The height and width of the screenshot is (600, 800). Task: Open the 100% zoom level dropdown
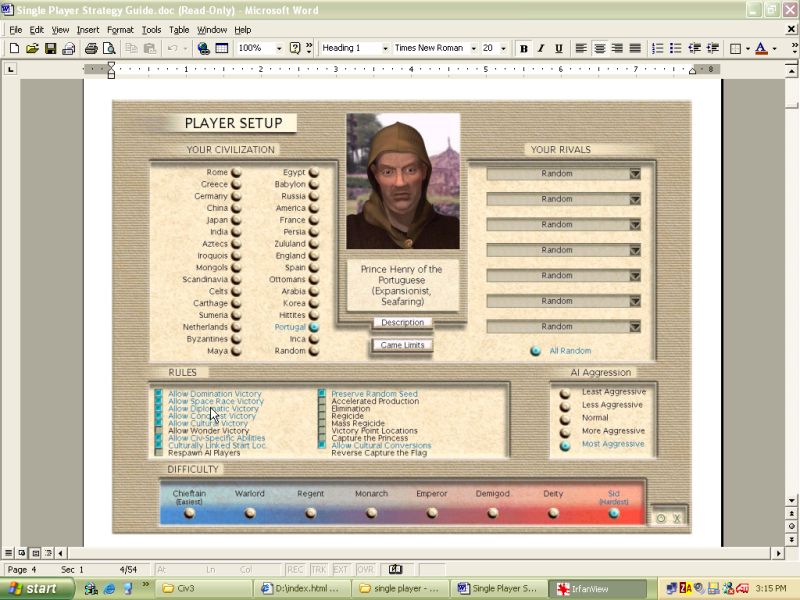pyautogui.click(x=278, y=48)
